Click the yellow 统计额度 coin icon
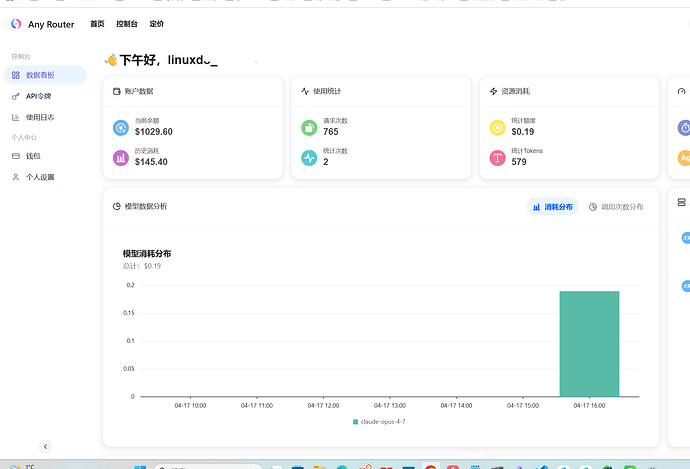 (497, 128)
